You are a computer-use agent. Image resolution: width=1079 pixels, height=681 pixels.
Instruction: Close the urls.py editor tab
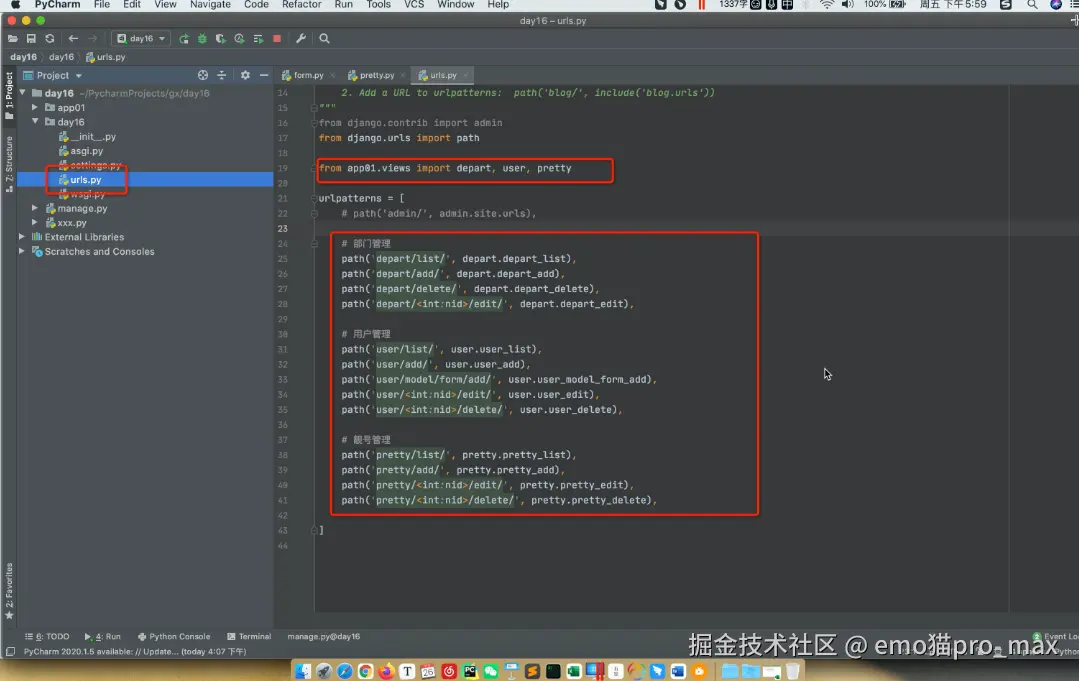tap(466, 75)
